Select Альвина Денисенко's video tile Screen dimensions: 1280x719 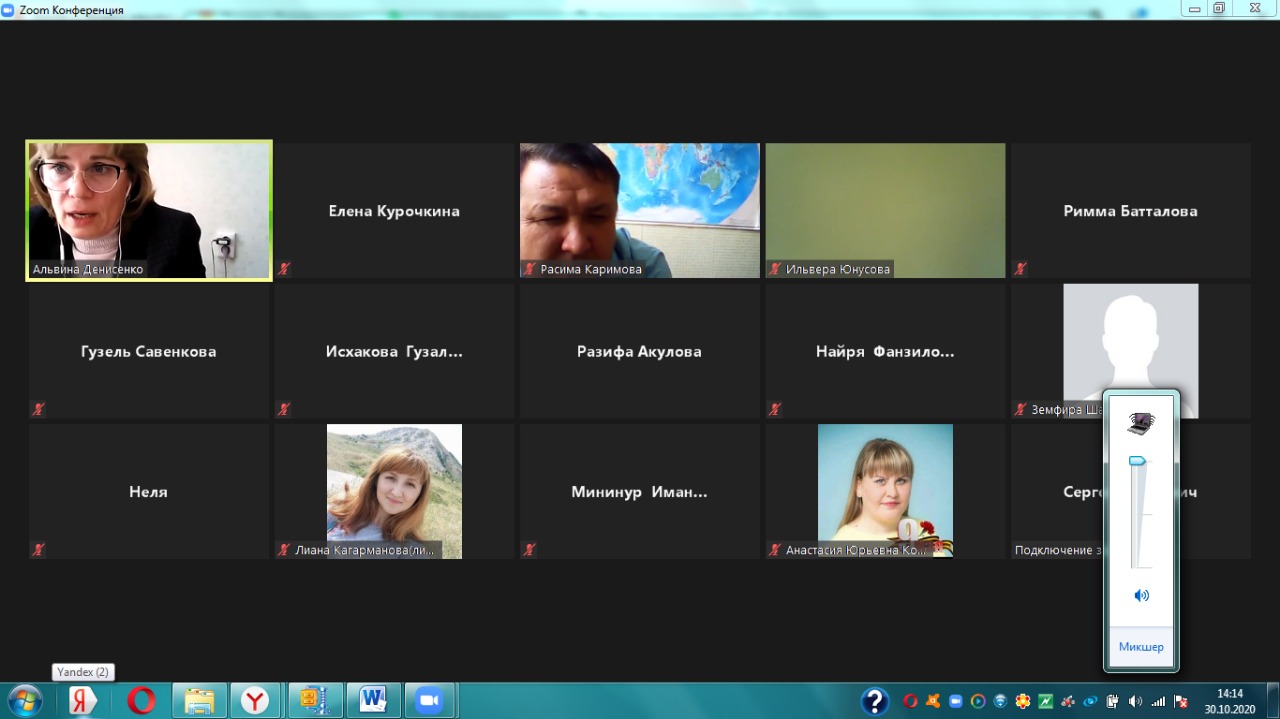point(149,210)
